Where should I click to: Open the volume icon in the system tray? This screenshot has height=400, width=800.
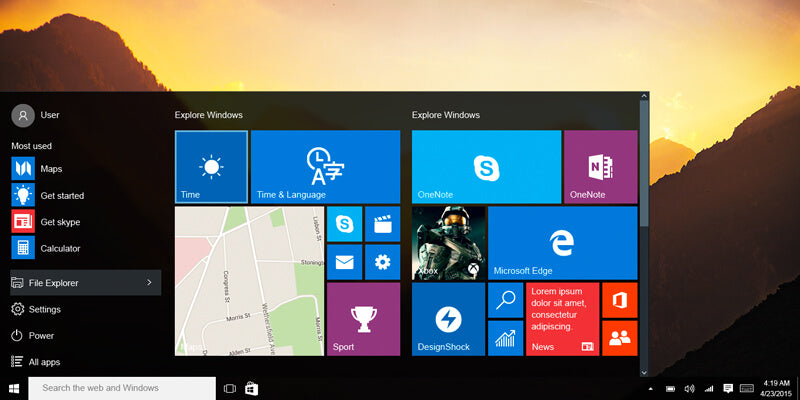pos(689,388)
